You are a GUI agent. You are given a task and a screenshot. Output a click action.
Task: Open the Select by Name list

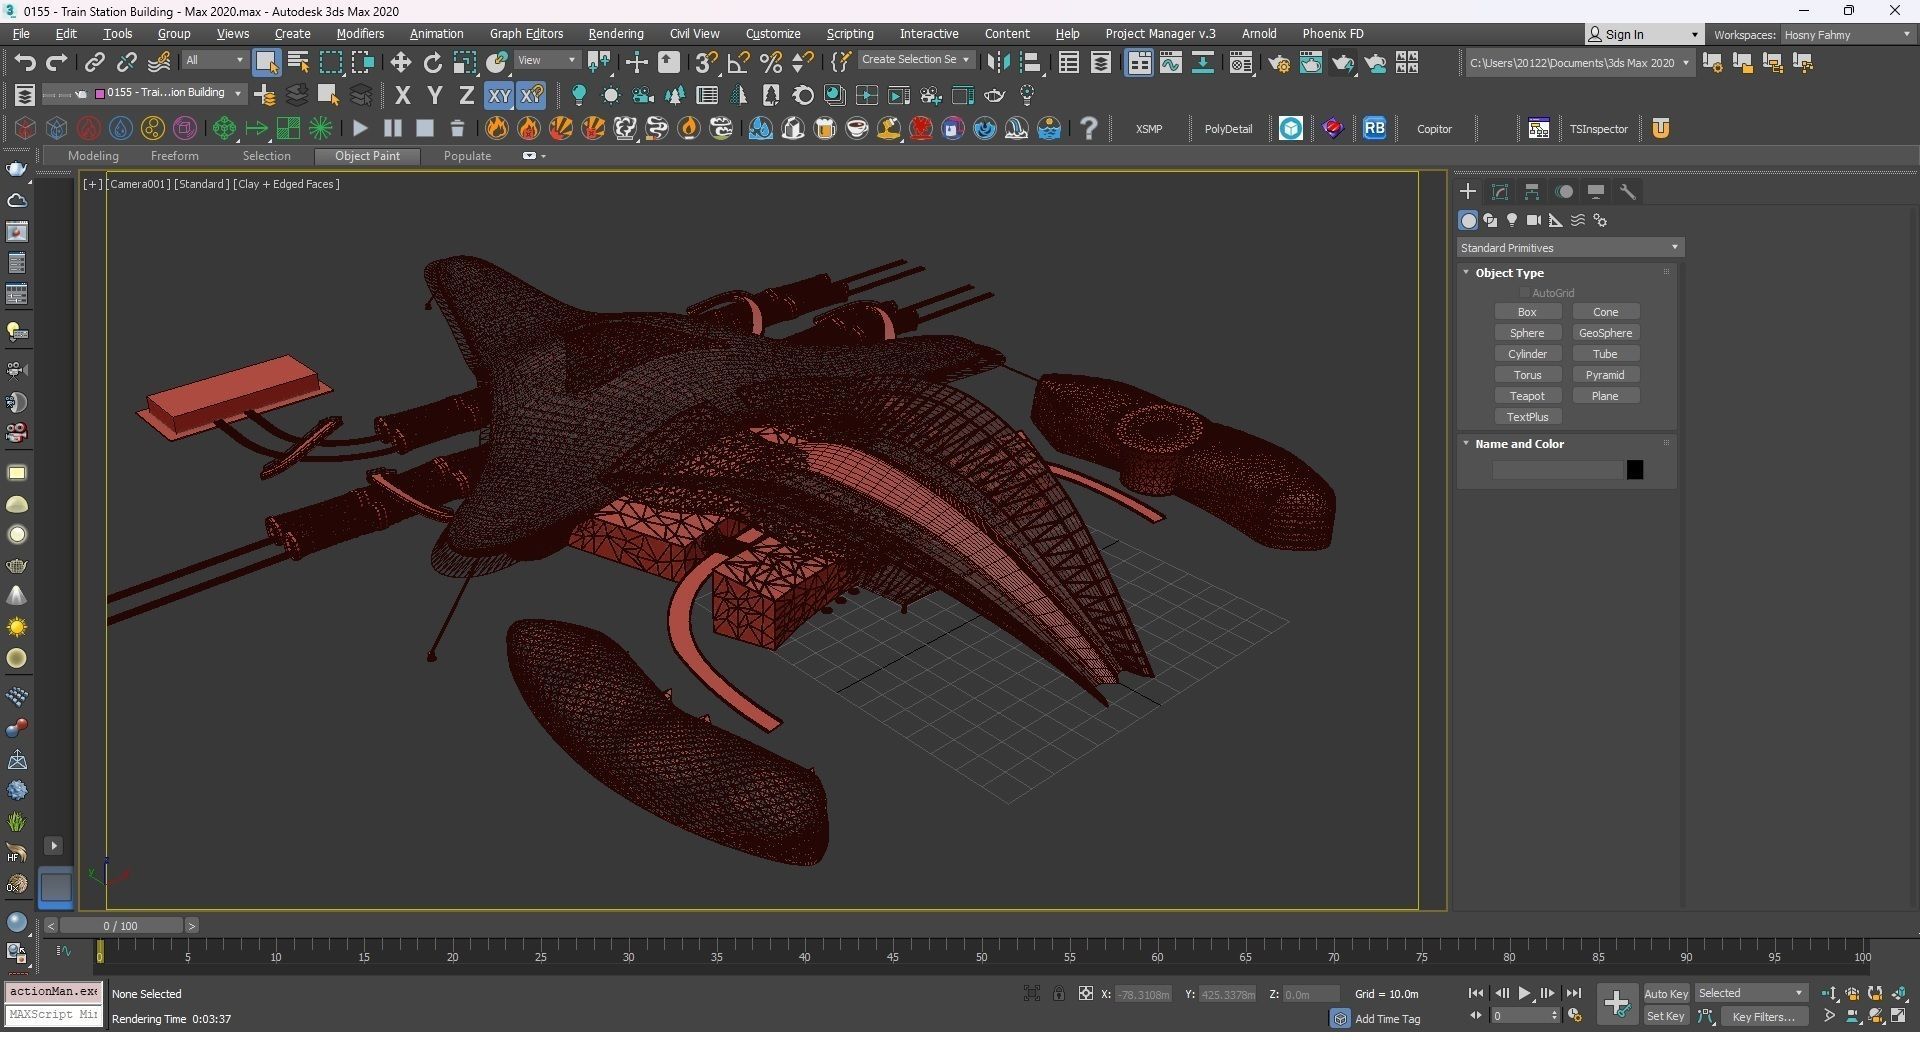(298, 62)
